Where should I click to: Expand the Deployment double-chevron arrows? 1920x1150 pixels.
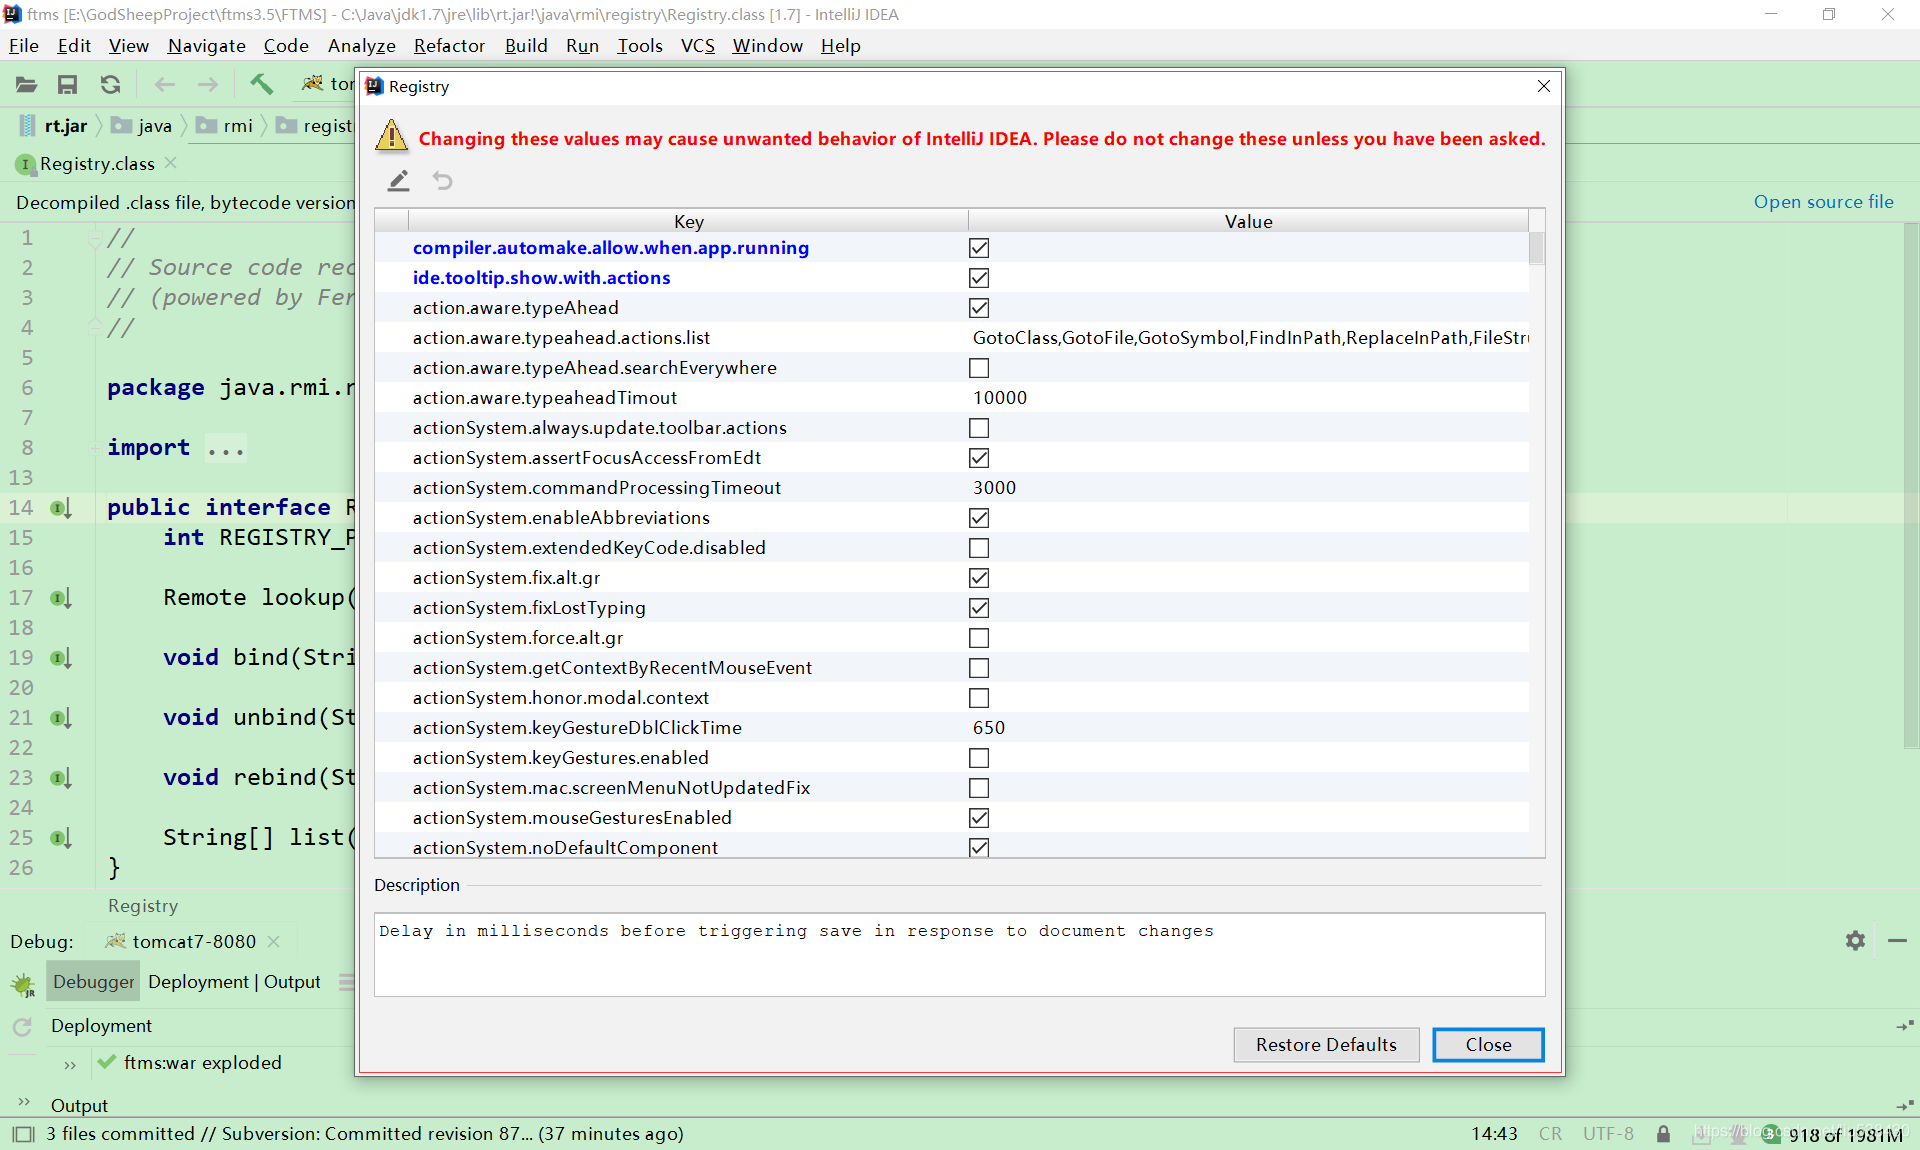pyautogui.click(x=69, y=1065)
